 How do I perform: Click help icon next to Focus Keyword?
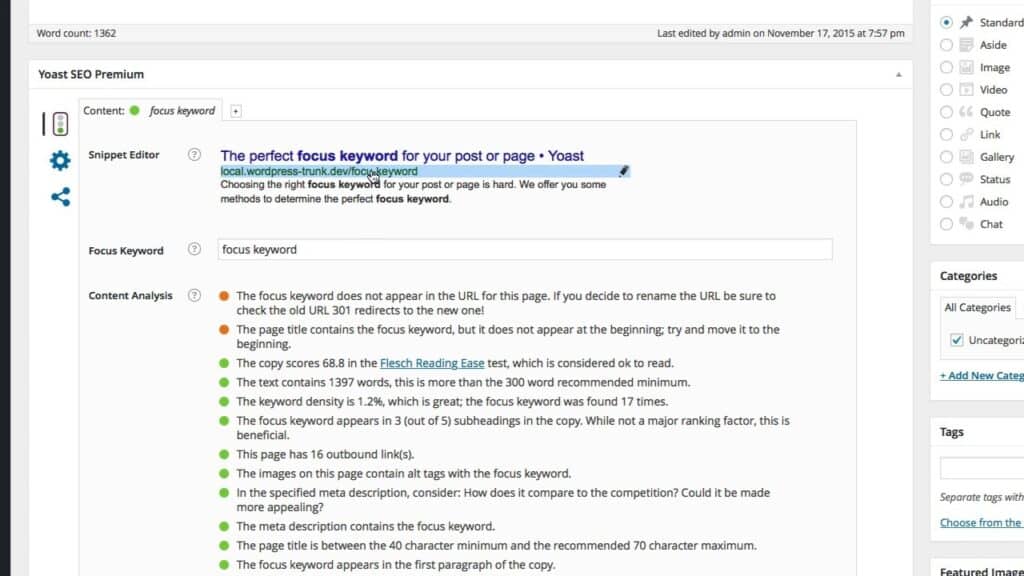point(194,250)
